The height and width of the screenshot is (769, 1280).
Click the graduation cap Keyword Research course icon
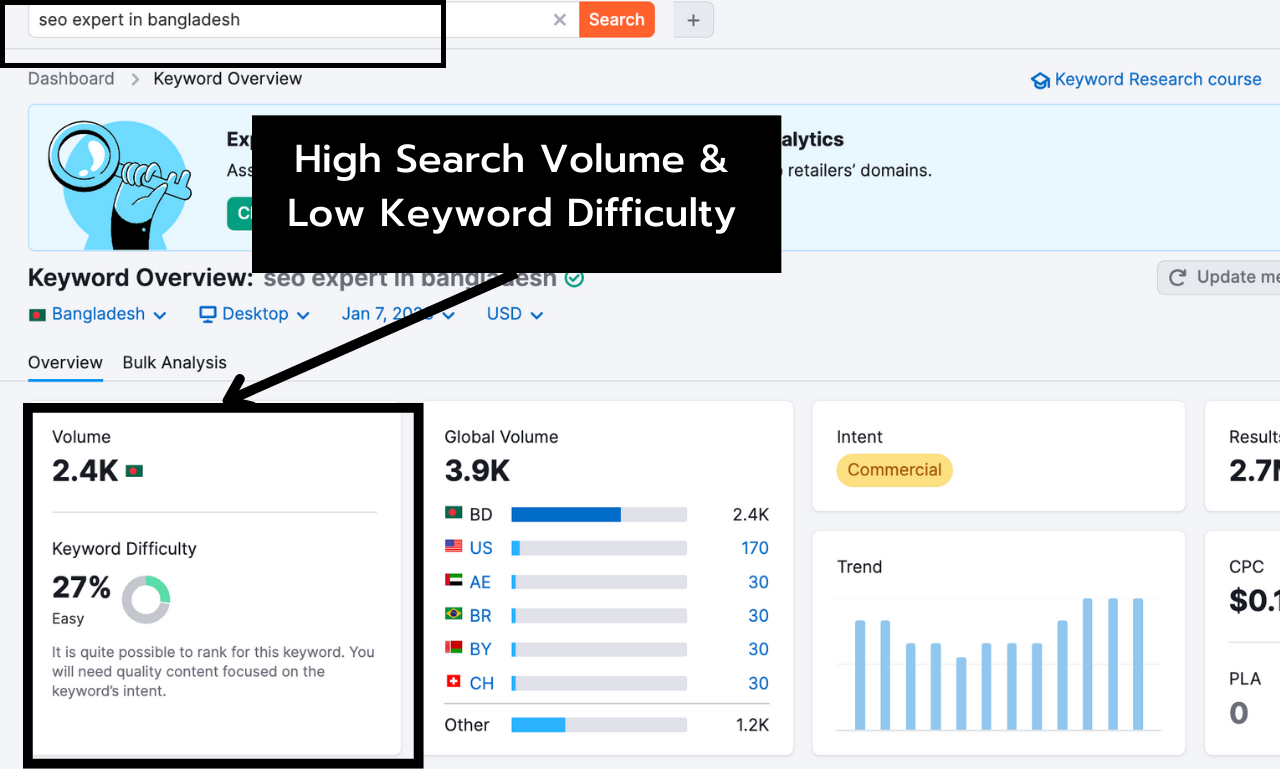tap(1040, 79)
